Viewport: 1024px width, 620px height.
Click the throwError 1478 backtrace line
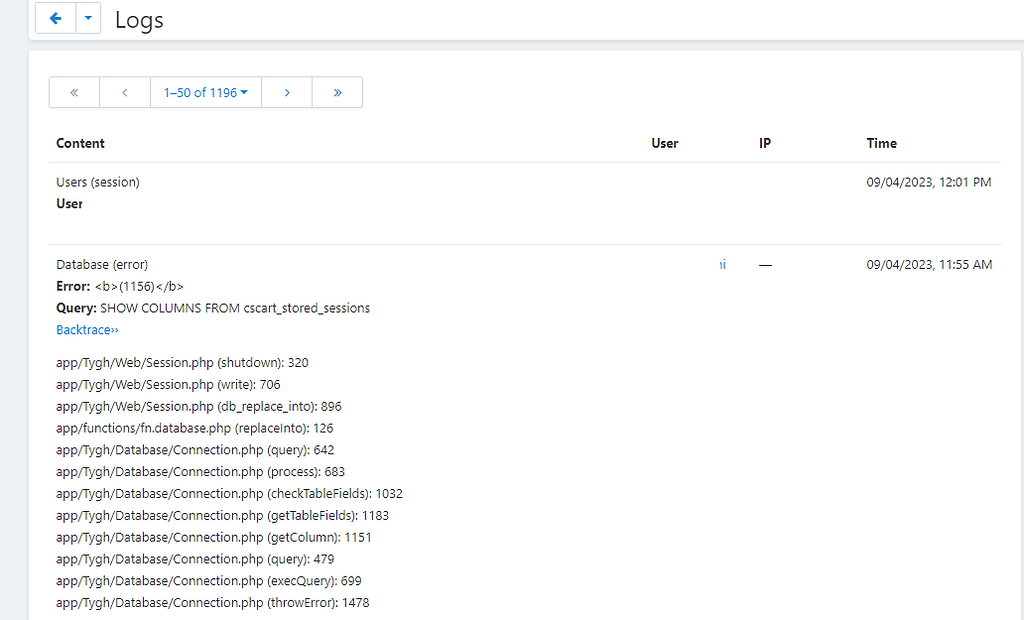[213, 603]
